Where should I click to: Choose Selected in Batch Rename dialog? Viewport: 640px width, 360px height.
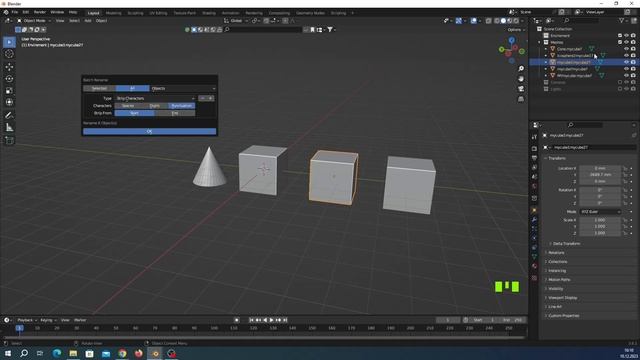point(99,88)
